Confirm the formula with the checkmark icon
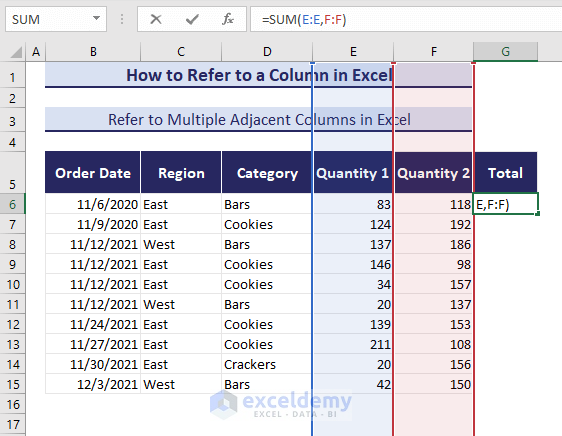Screen dimensions: 562x436 (x=192, y=19)
